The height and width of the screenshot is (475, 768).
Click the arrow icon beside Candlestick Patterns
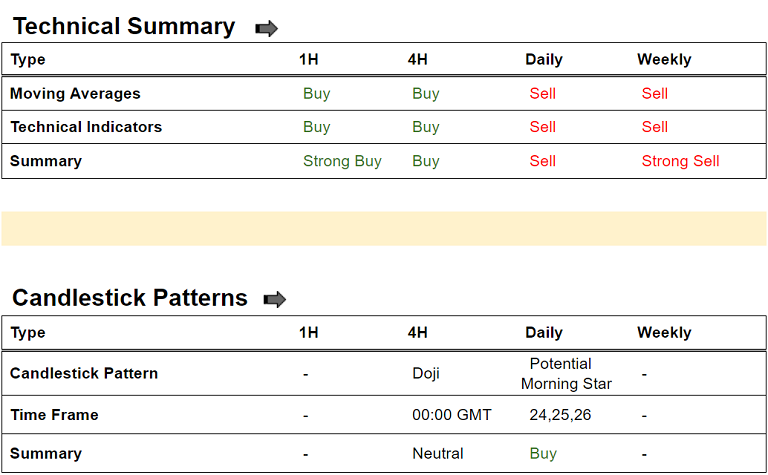[x=275, y=299]
